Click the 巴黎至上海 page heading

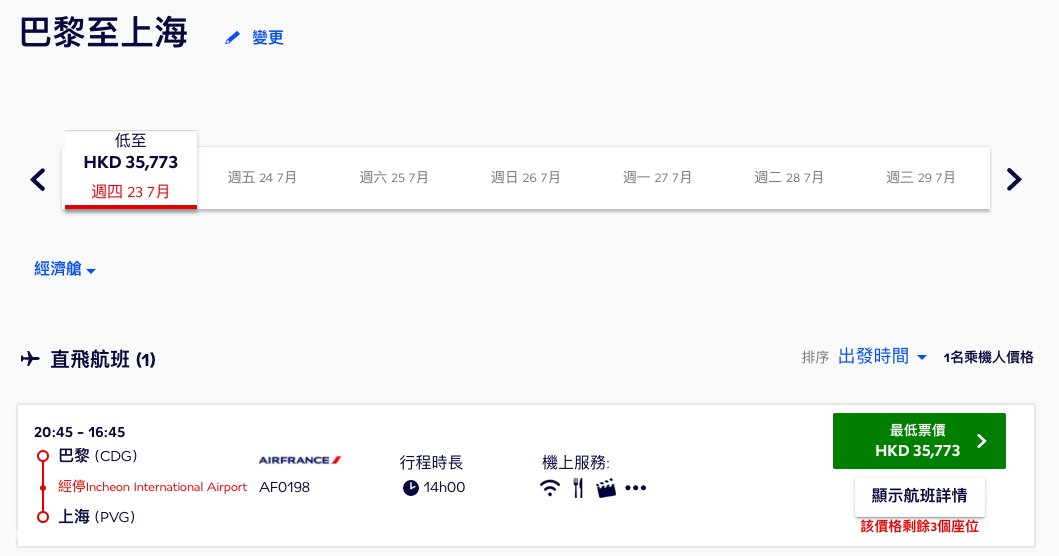pyautogui.click(x=103, y=32)
